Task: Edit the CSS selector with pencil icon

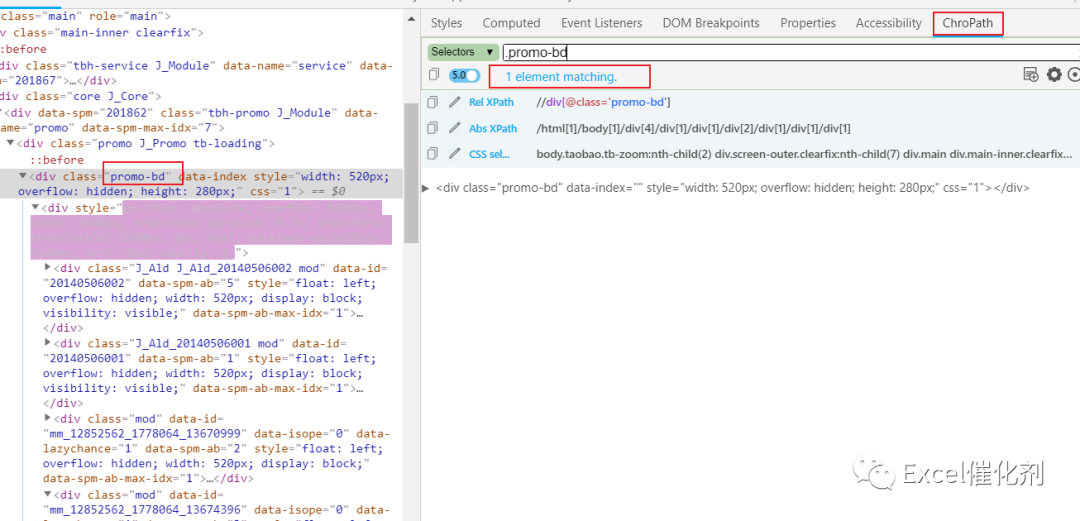Action: pos(454,154)
